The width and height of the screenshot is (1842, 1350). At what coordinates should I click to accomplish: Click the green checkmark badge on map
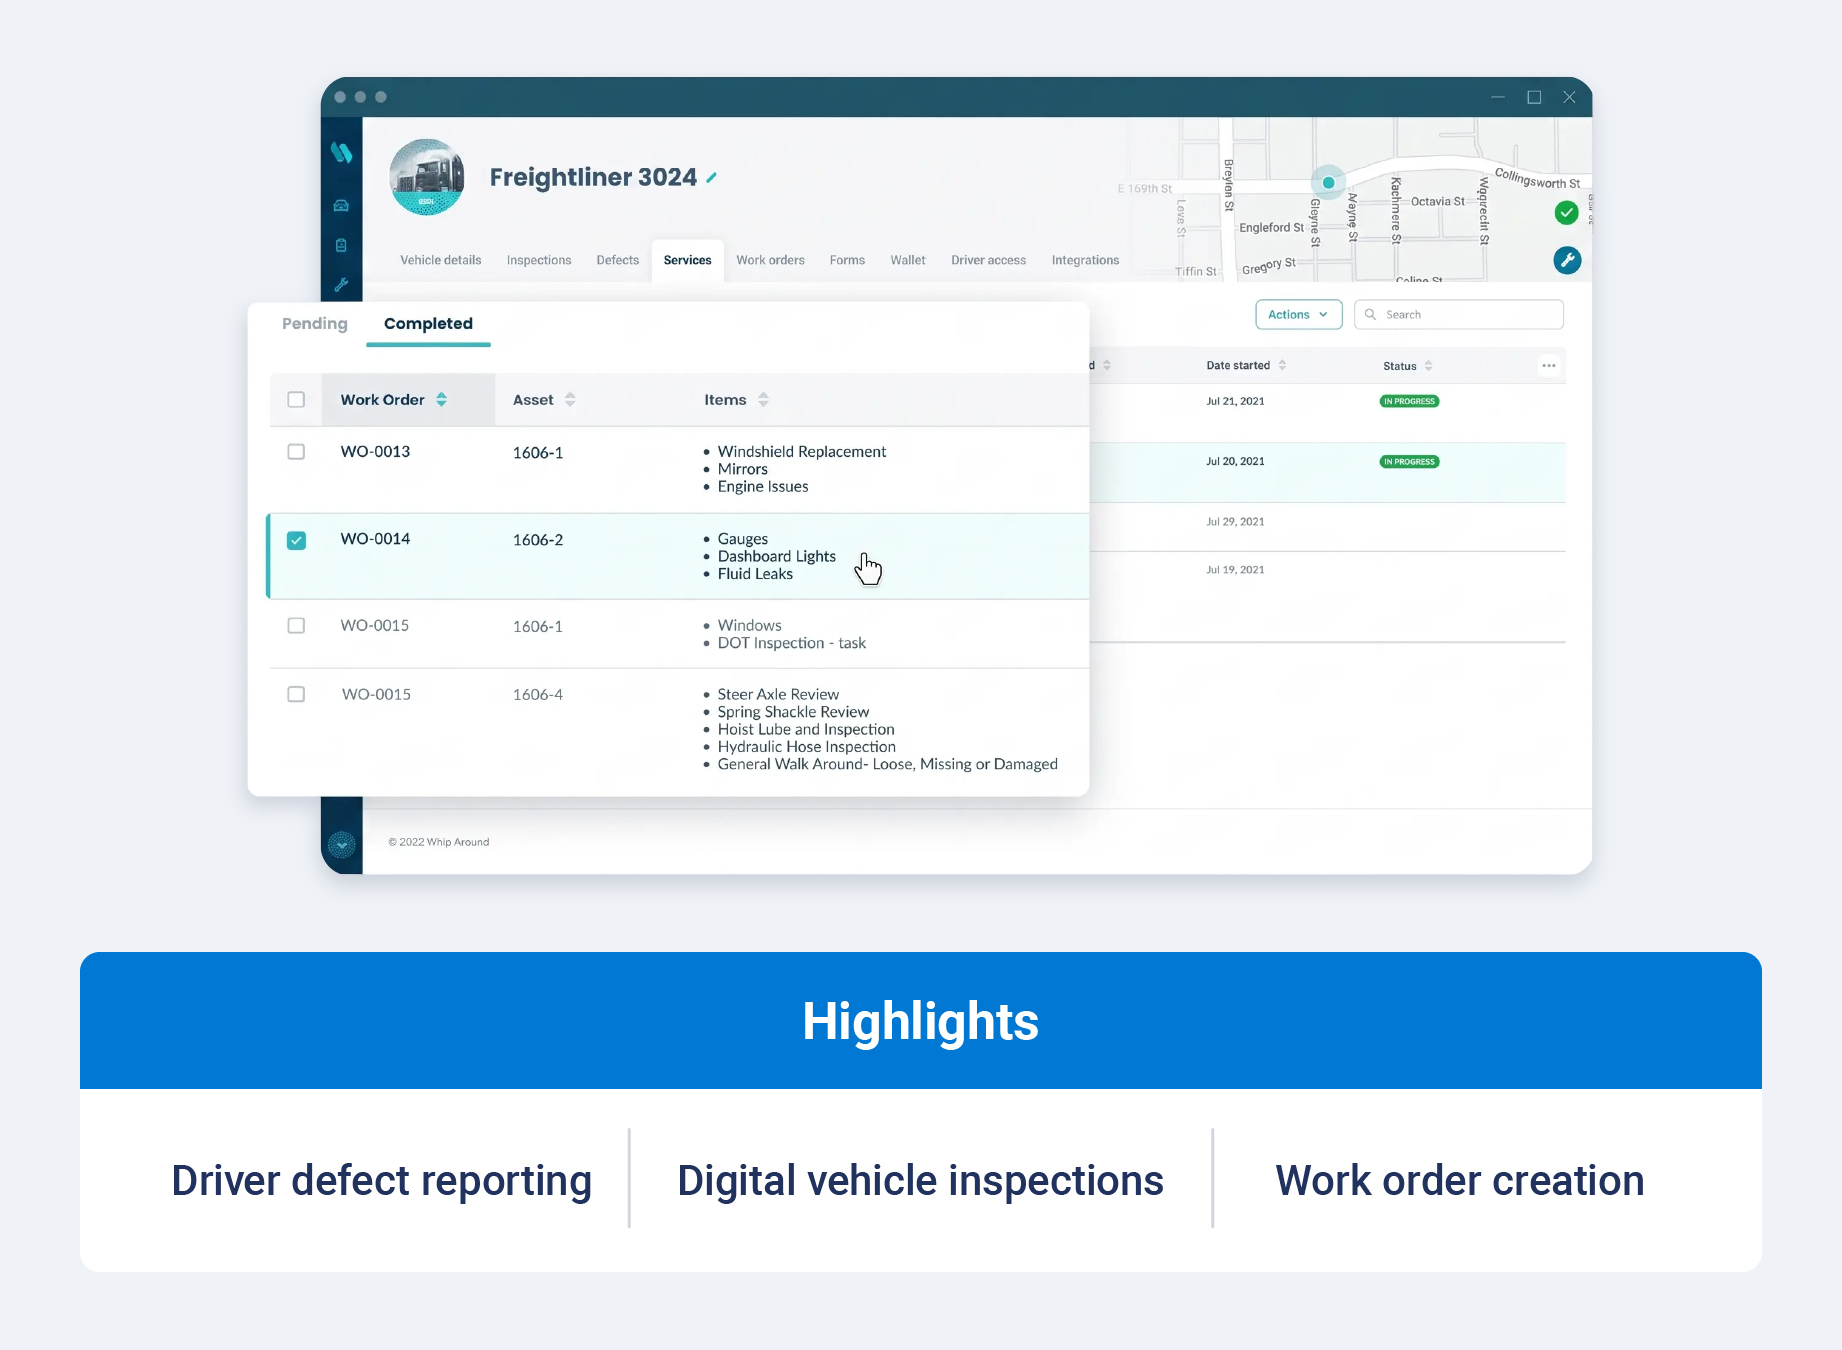[x=1567, y=212]
